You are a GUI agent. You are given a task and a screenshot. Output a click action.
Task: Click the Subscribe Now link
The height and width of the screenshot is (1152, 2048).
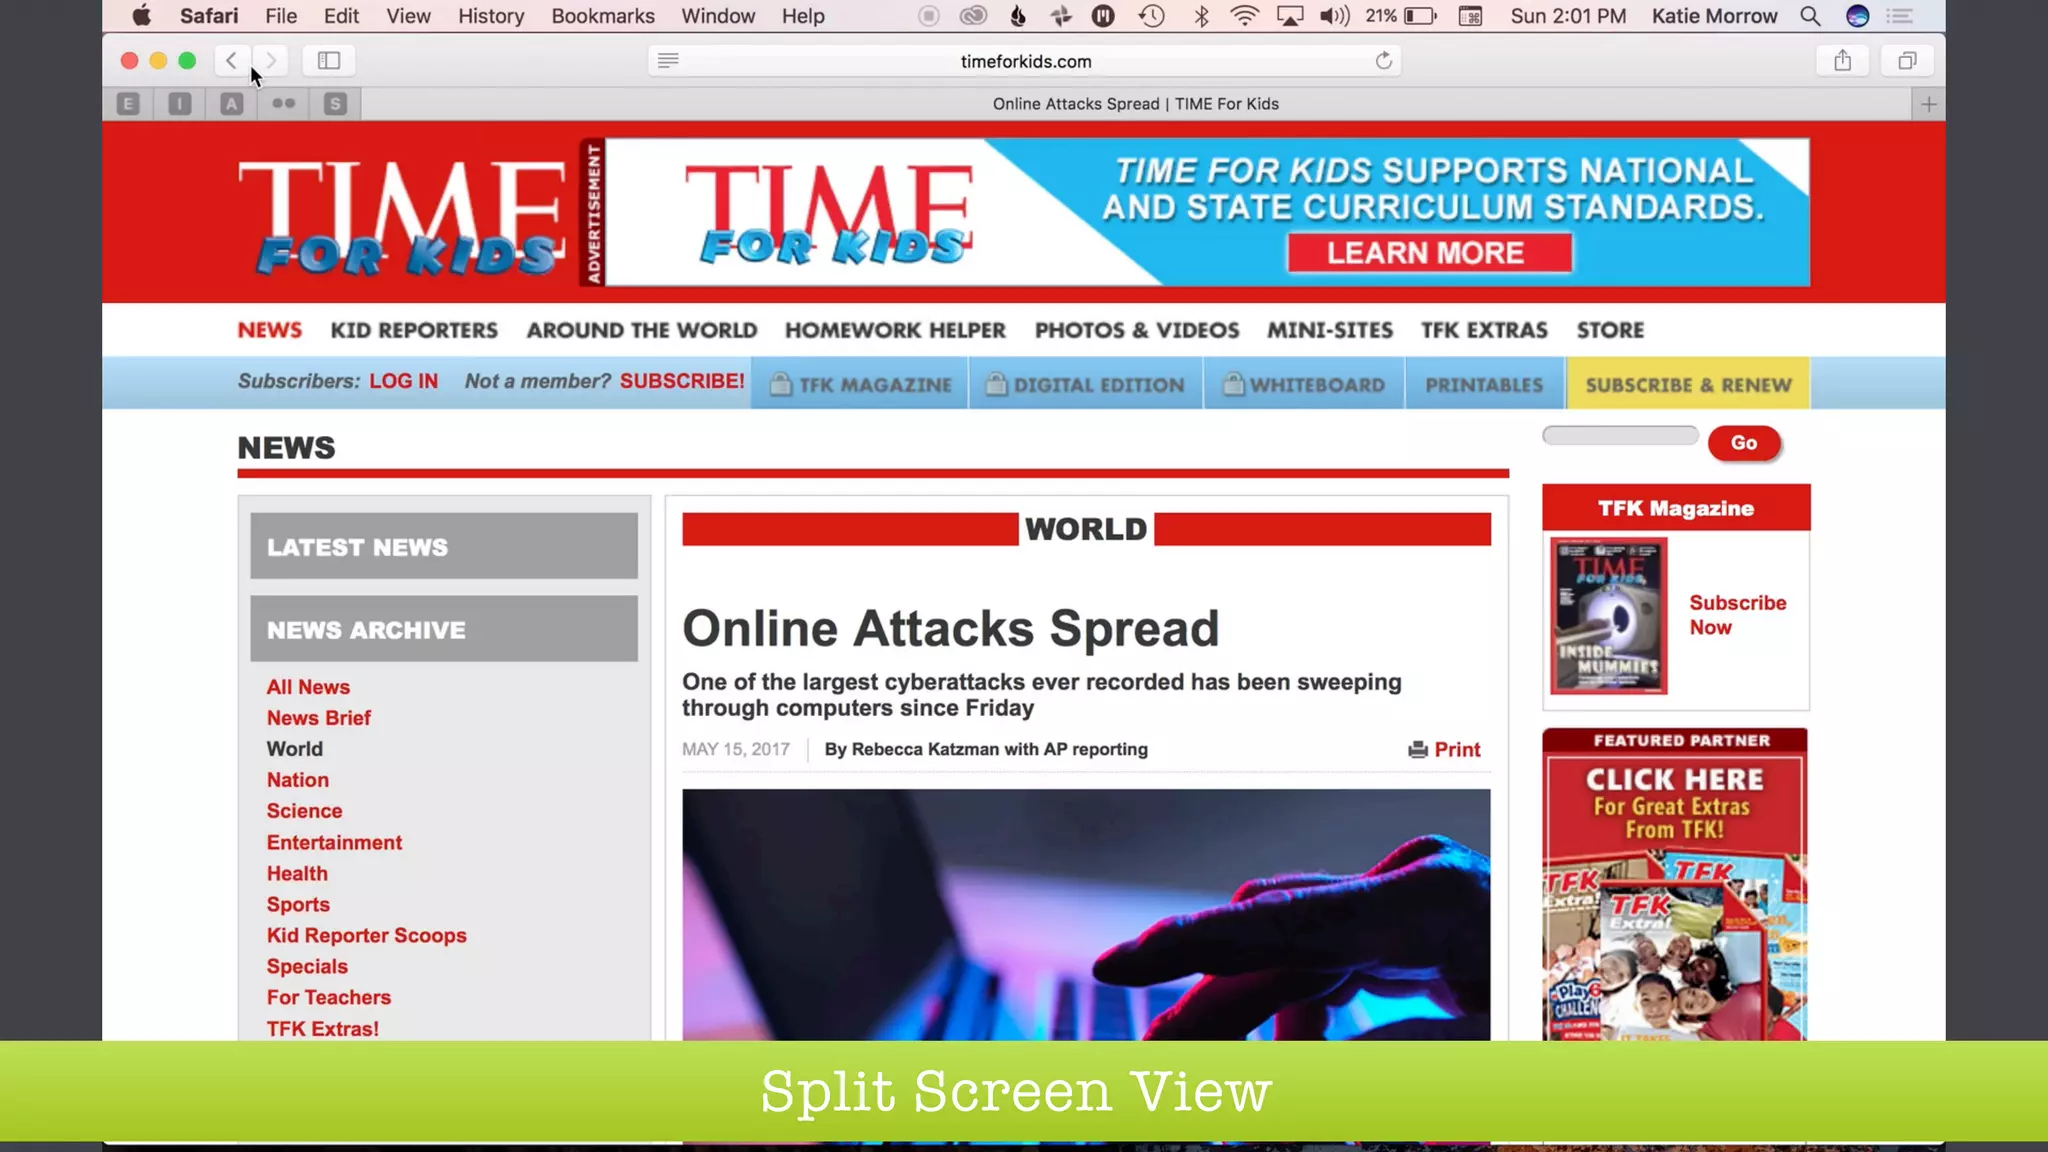pos(1737,615)
